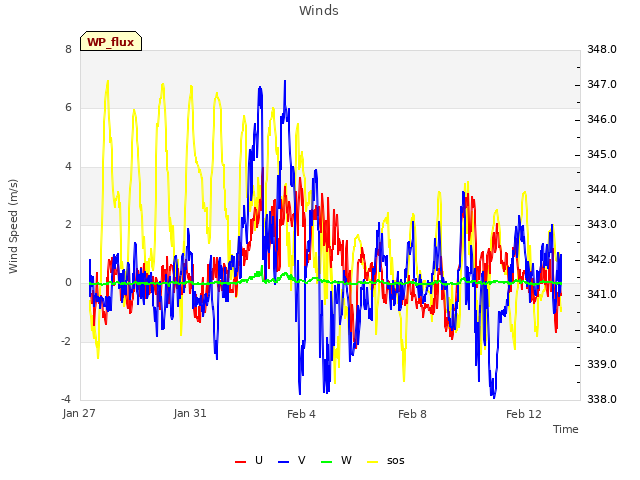Click the left axis value 8
640x480 pixels.
(x=68, y=49)
